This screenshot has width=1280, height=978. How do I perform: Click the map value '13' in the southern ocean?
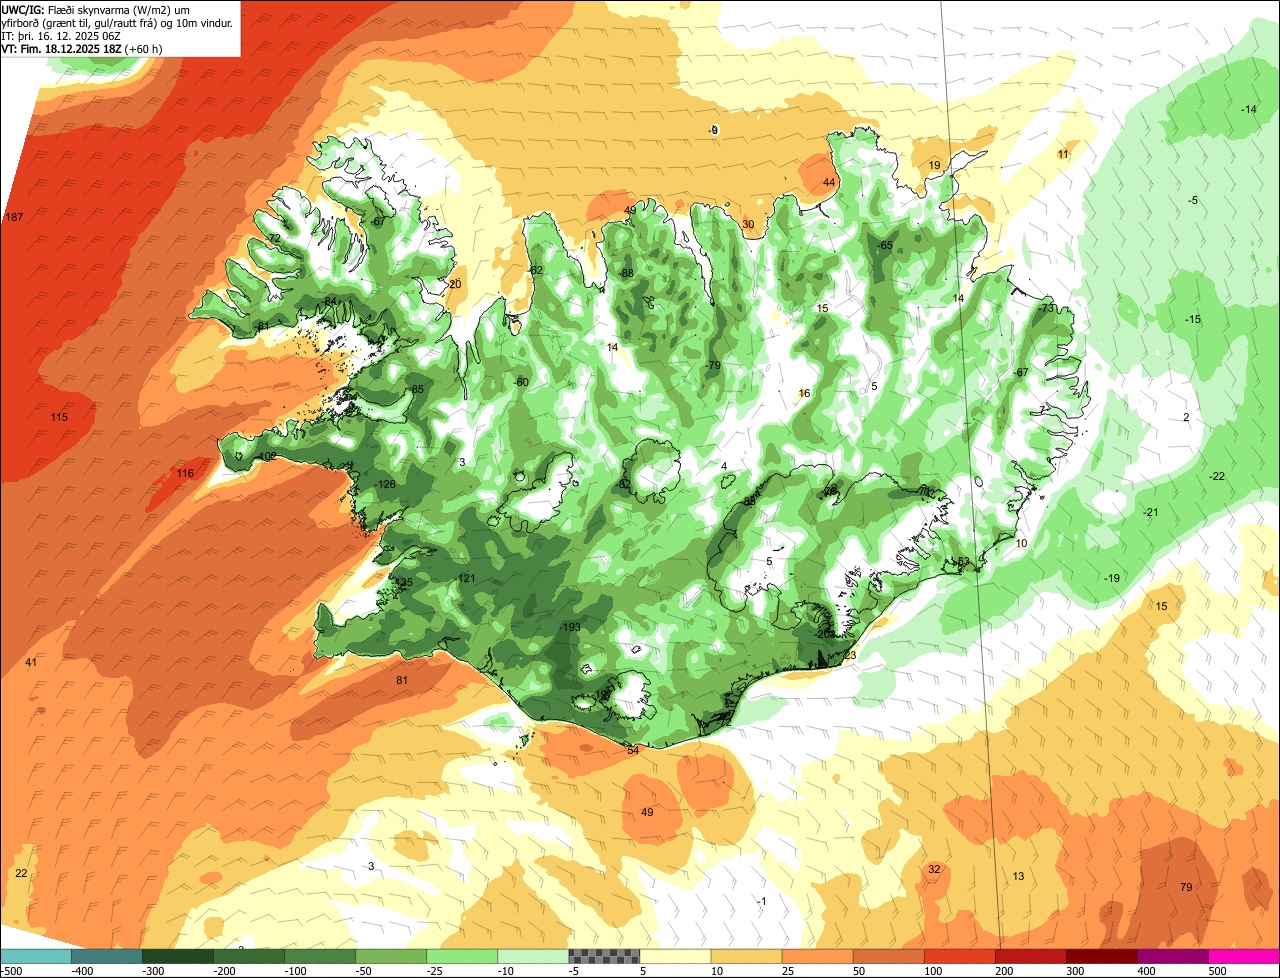pos(1018,876)
